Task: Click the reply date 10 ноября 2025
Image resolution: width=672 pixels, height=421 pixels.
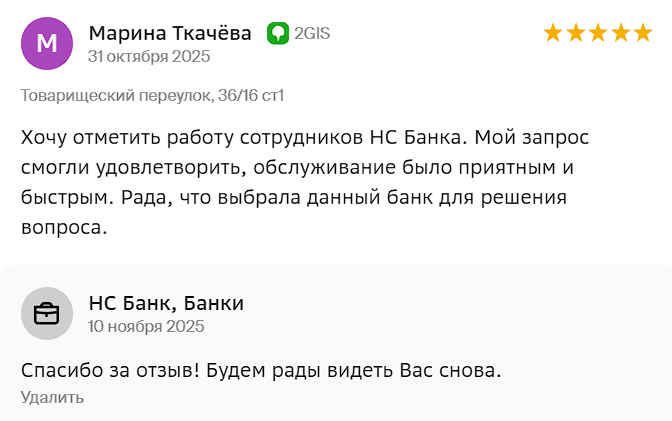Action: pyautogui.click(x=146, y=326)
